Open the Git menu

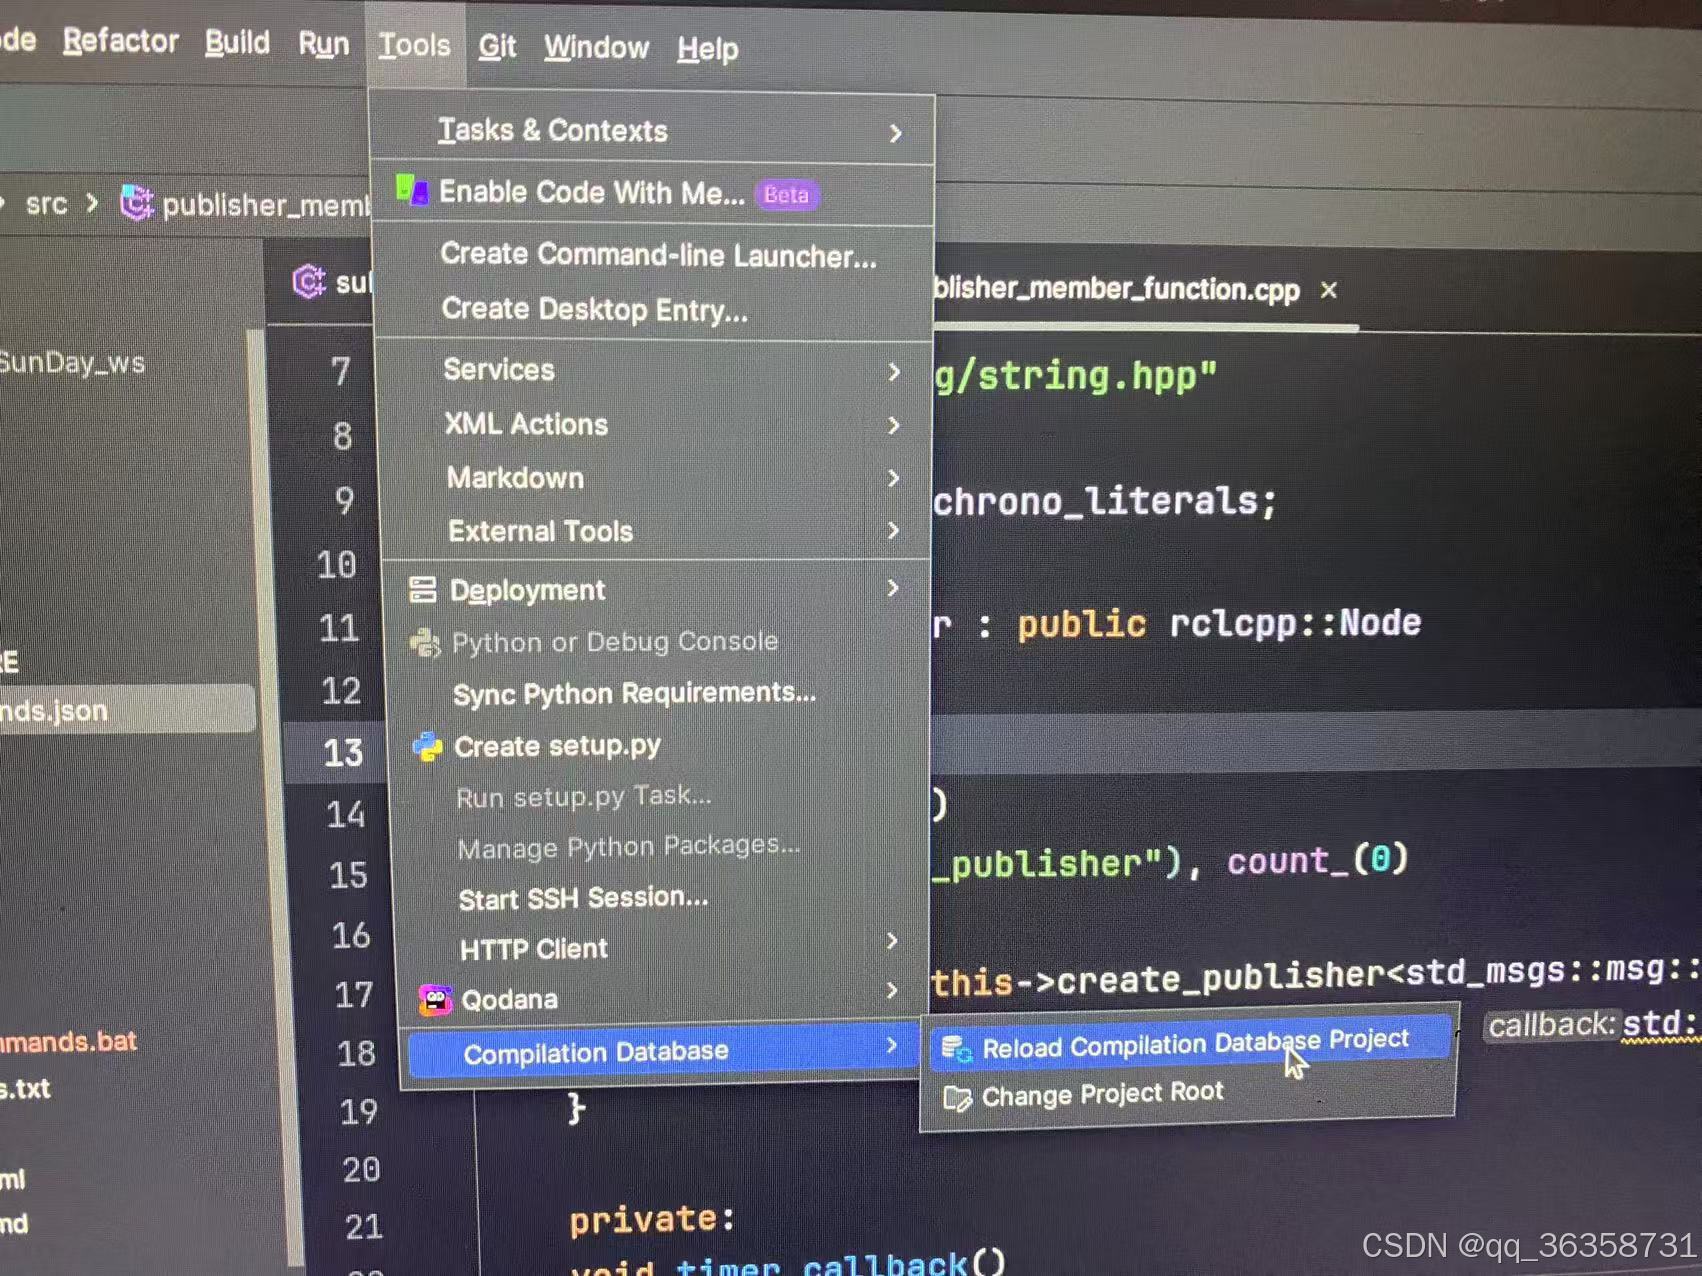tap(497, 46)
